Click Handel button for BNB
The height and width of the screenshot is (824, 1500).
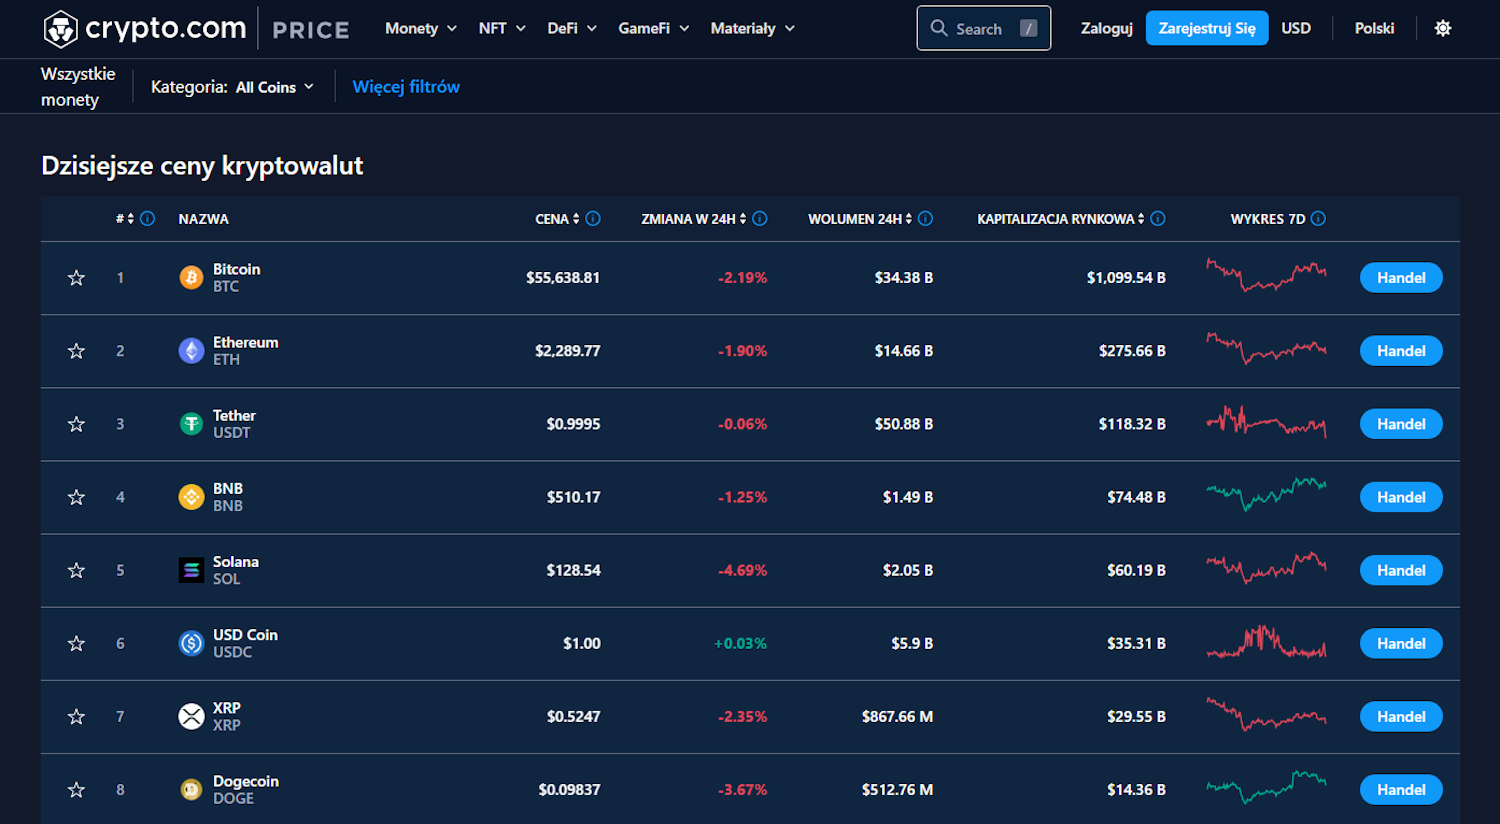click(1401, 497)
